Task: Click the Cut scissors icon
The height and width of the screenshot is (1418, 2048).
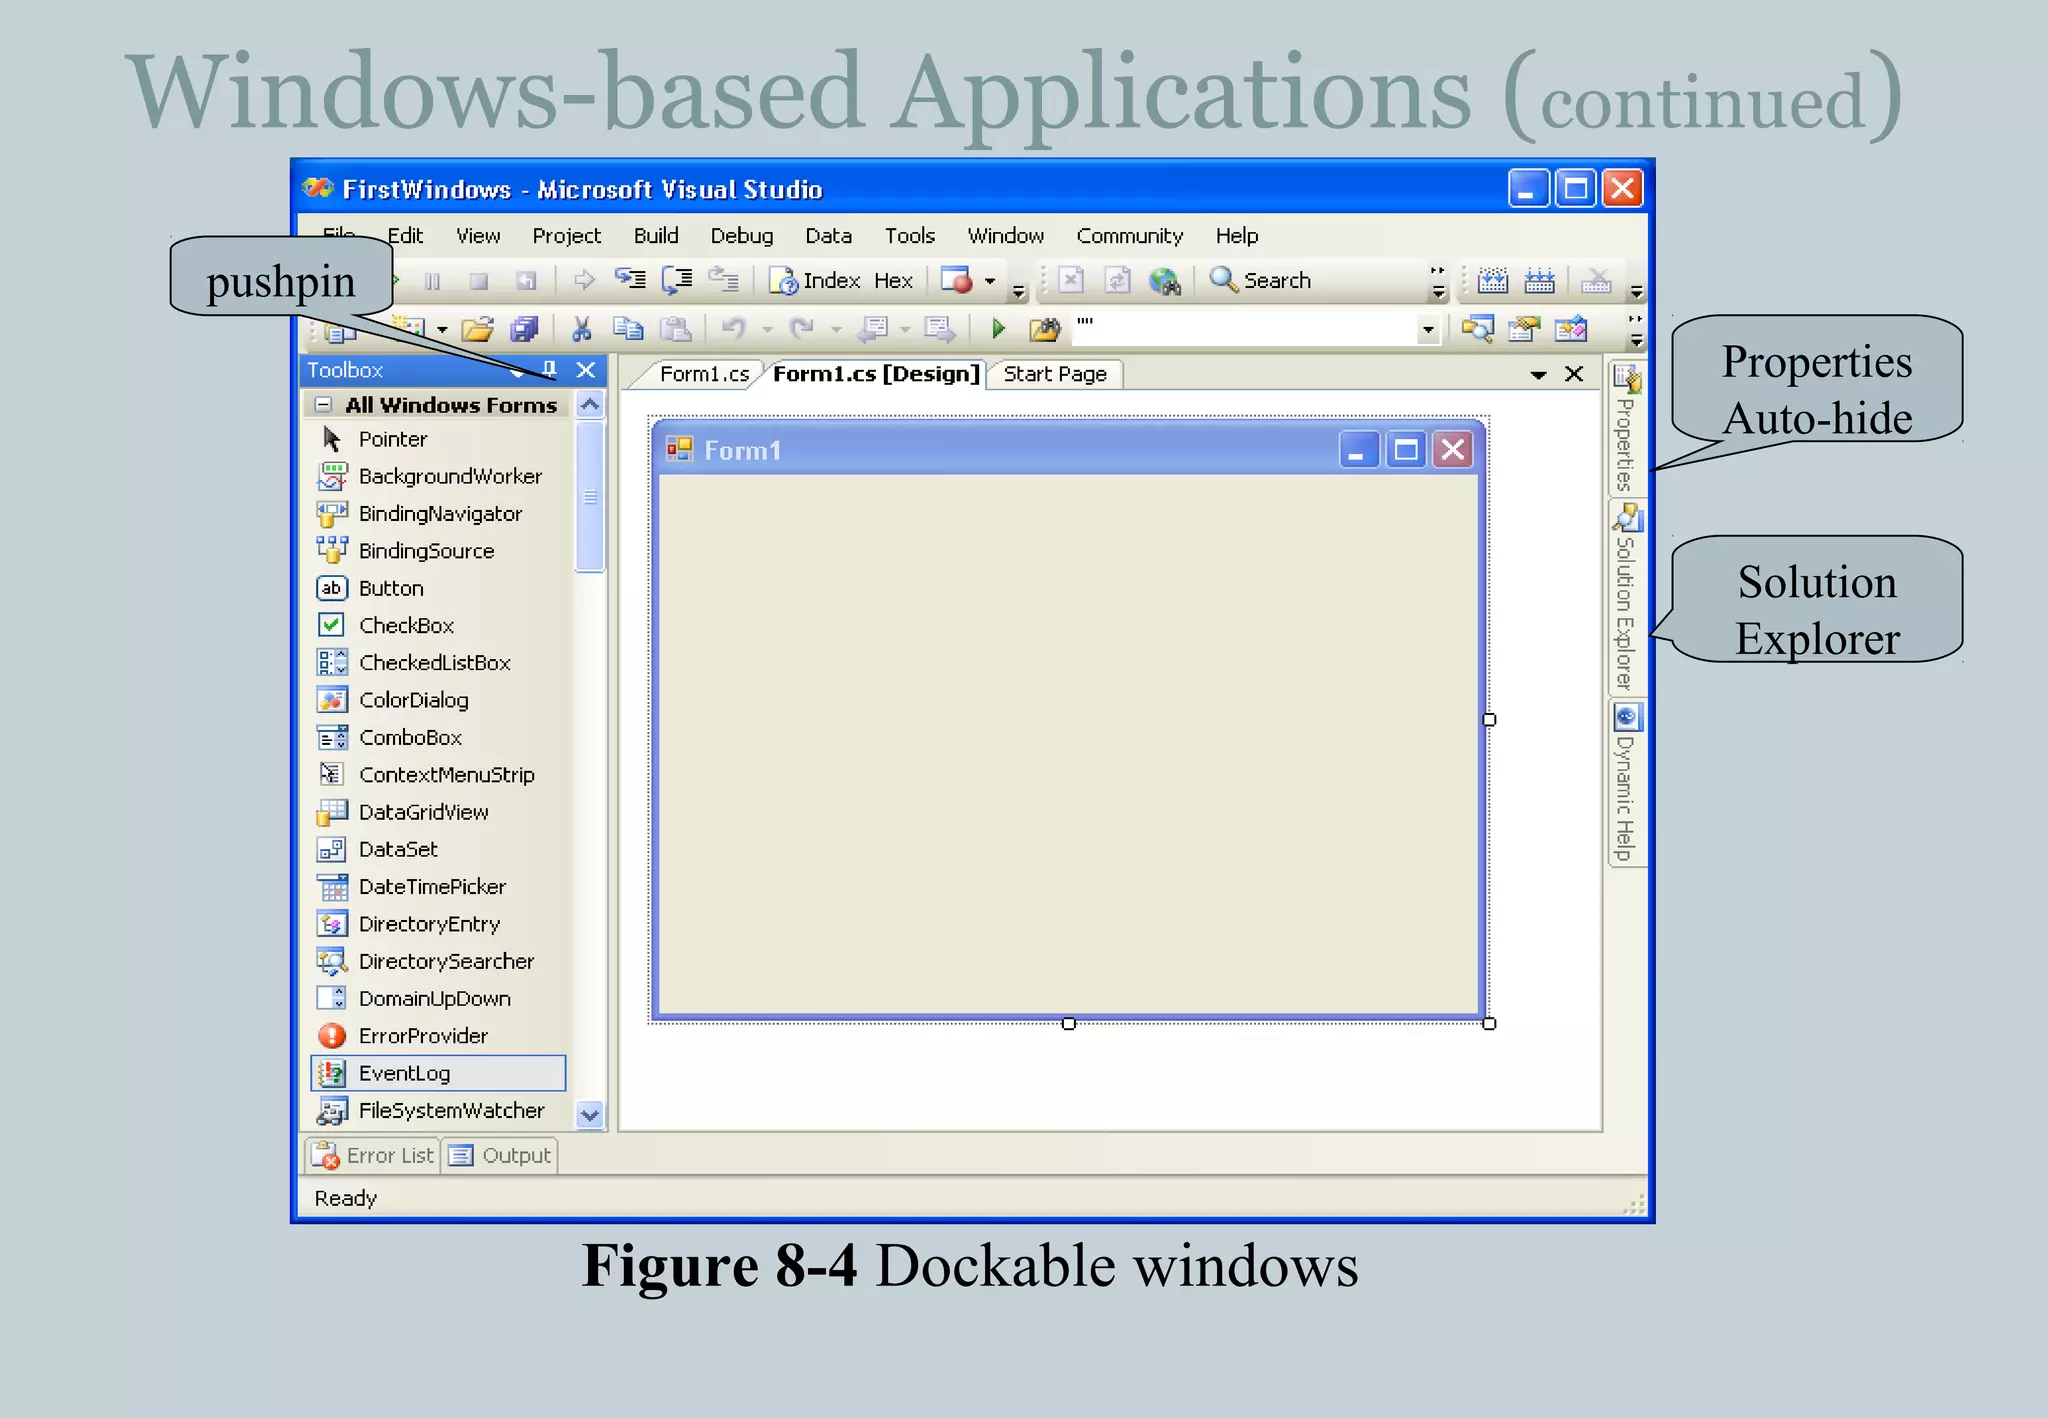Action: [581, 328]
